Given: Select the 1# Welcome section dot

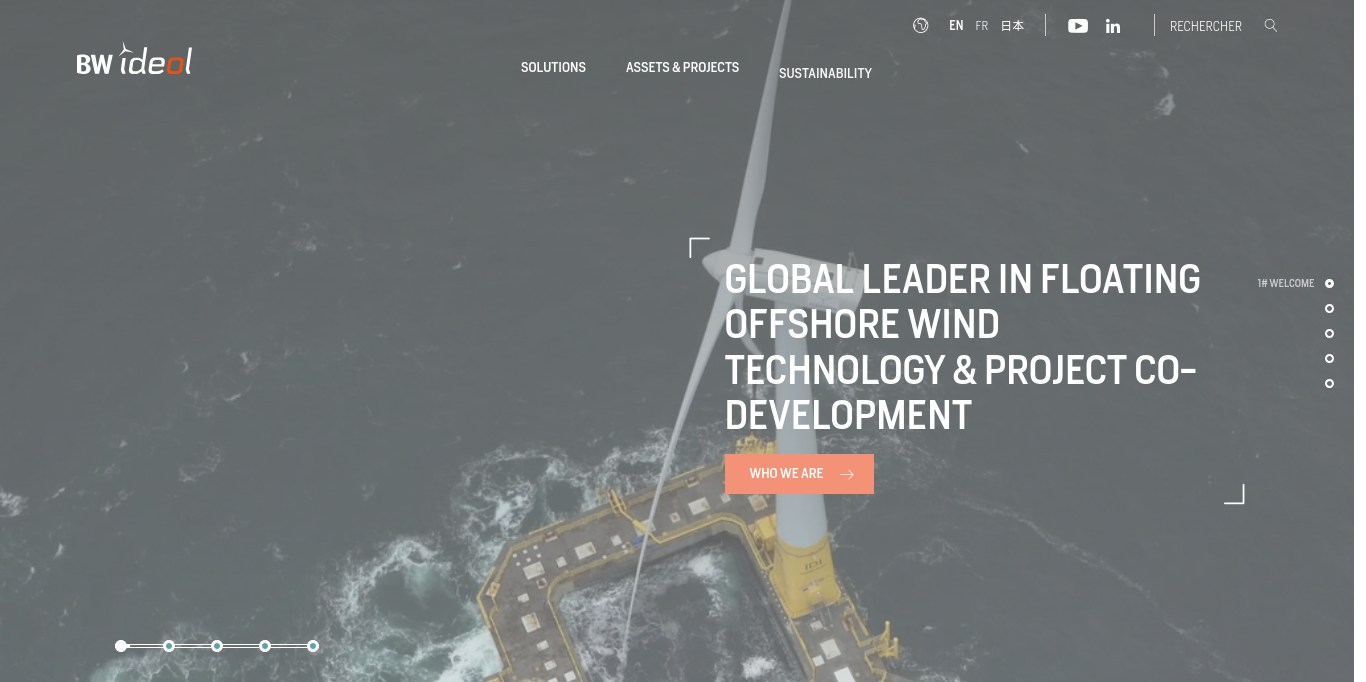Looking at the screenshot, I should click(1329, 284).
